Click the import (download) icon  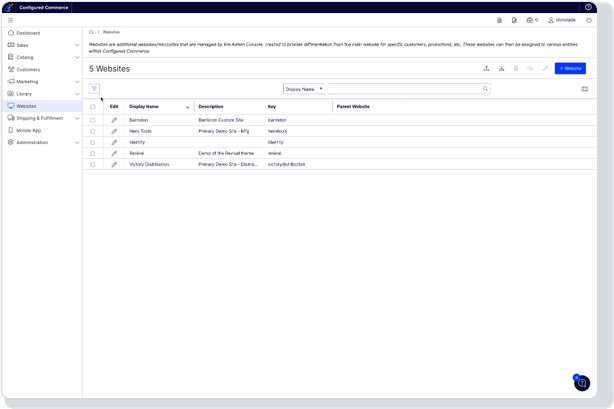pos(501,68)
